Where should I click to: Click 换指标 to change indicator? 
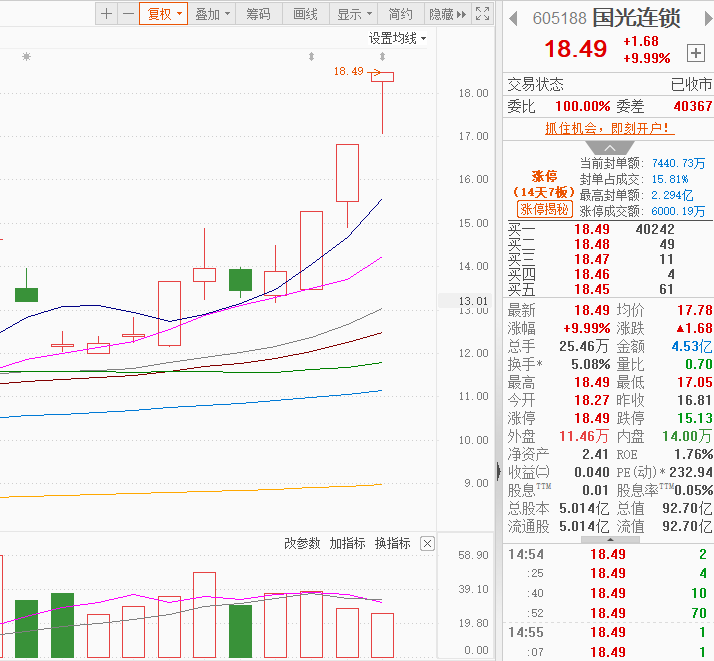392,543
